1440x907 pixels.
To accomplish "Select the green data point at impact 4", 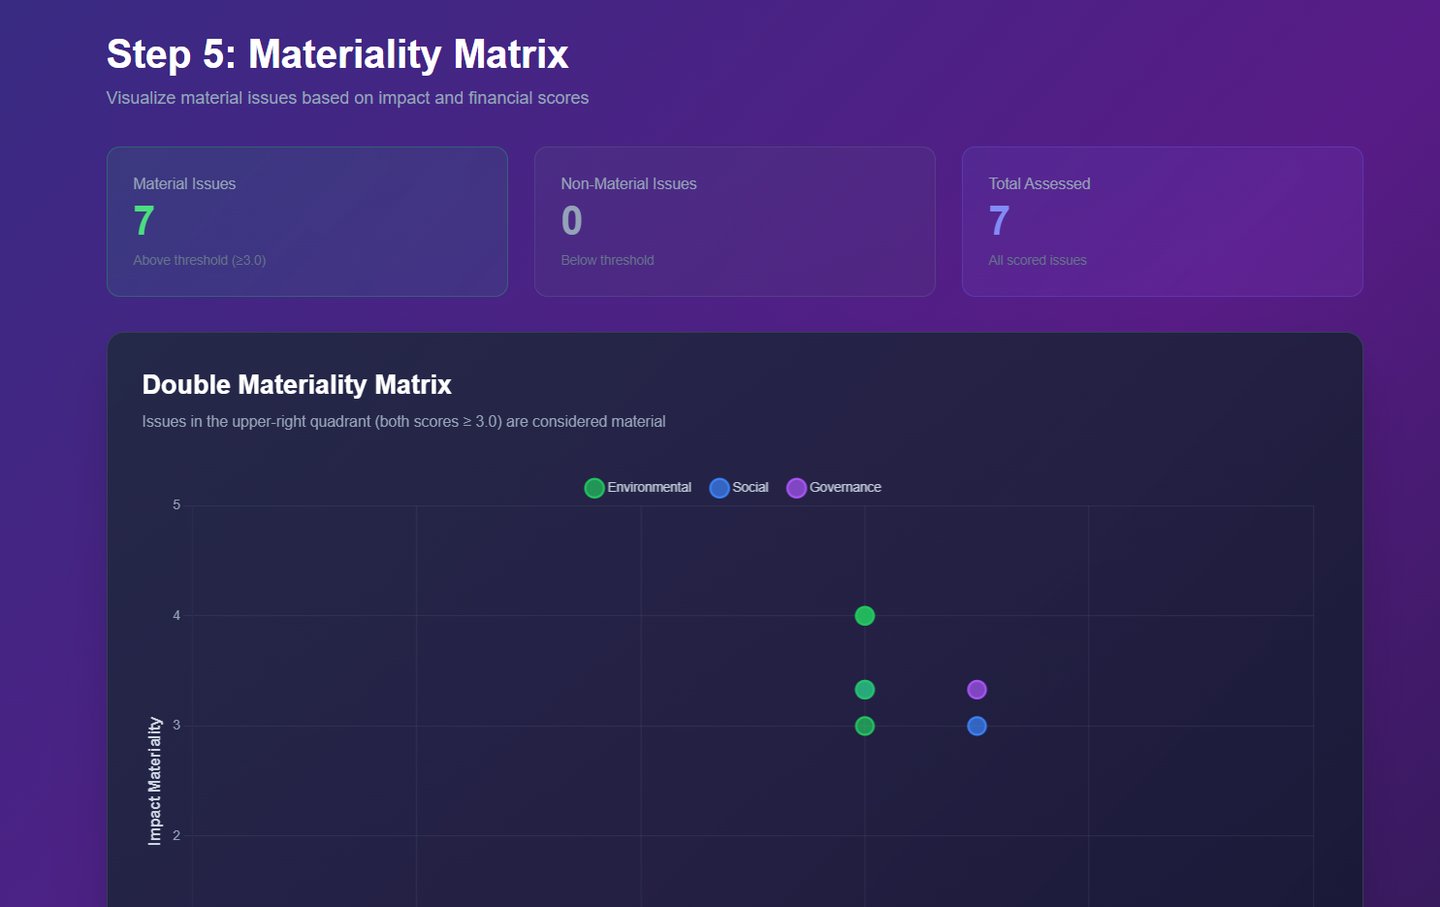I will pyautogui.click(x=865, y=616).
